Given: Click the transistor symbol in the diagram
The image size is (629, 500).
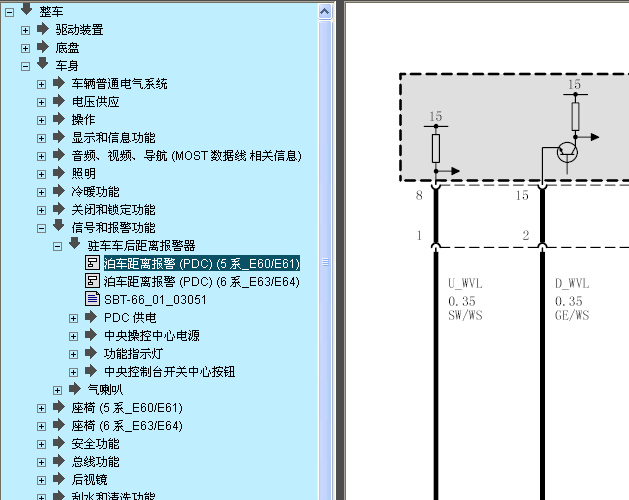Looking at the screenshot, I should click(567, 152).
